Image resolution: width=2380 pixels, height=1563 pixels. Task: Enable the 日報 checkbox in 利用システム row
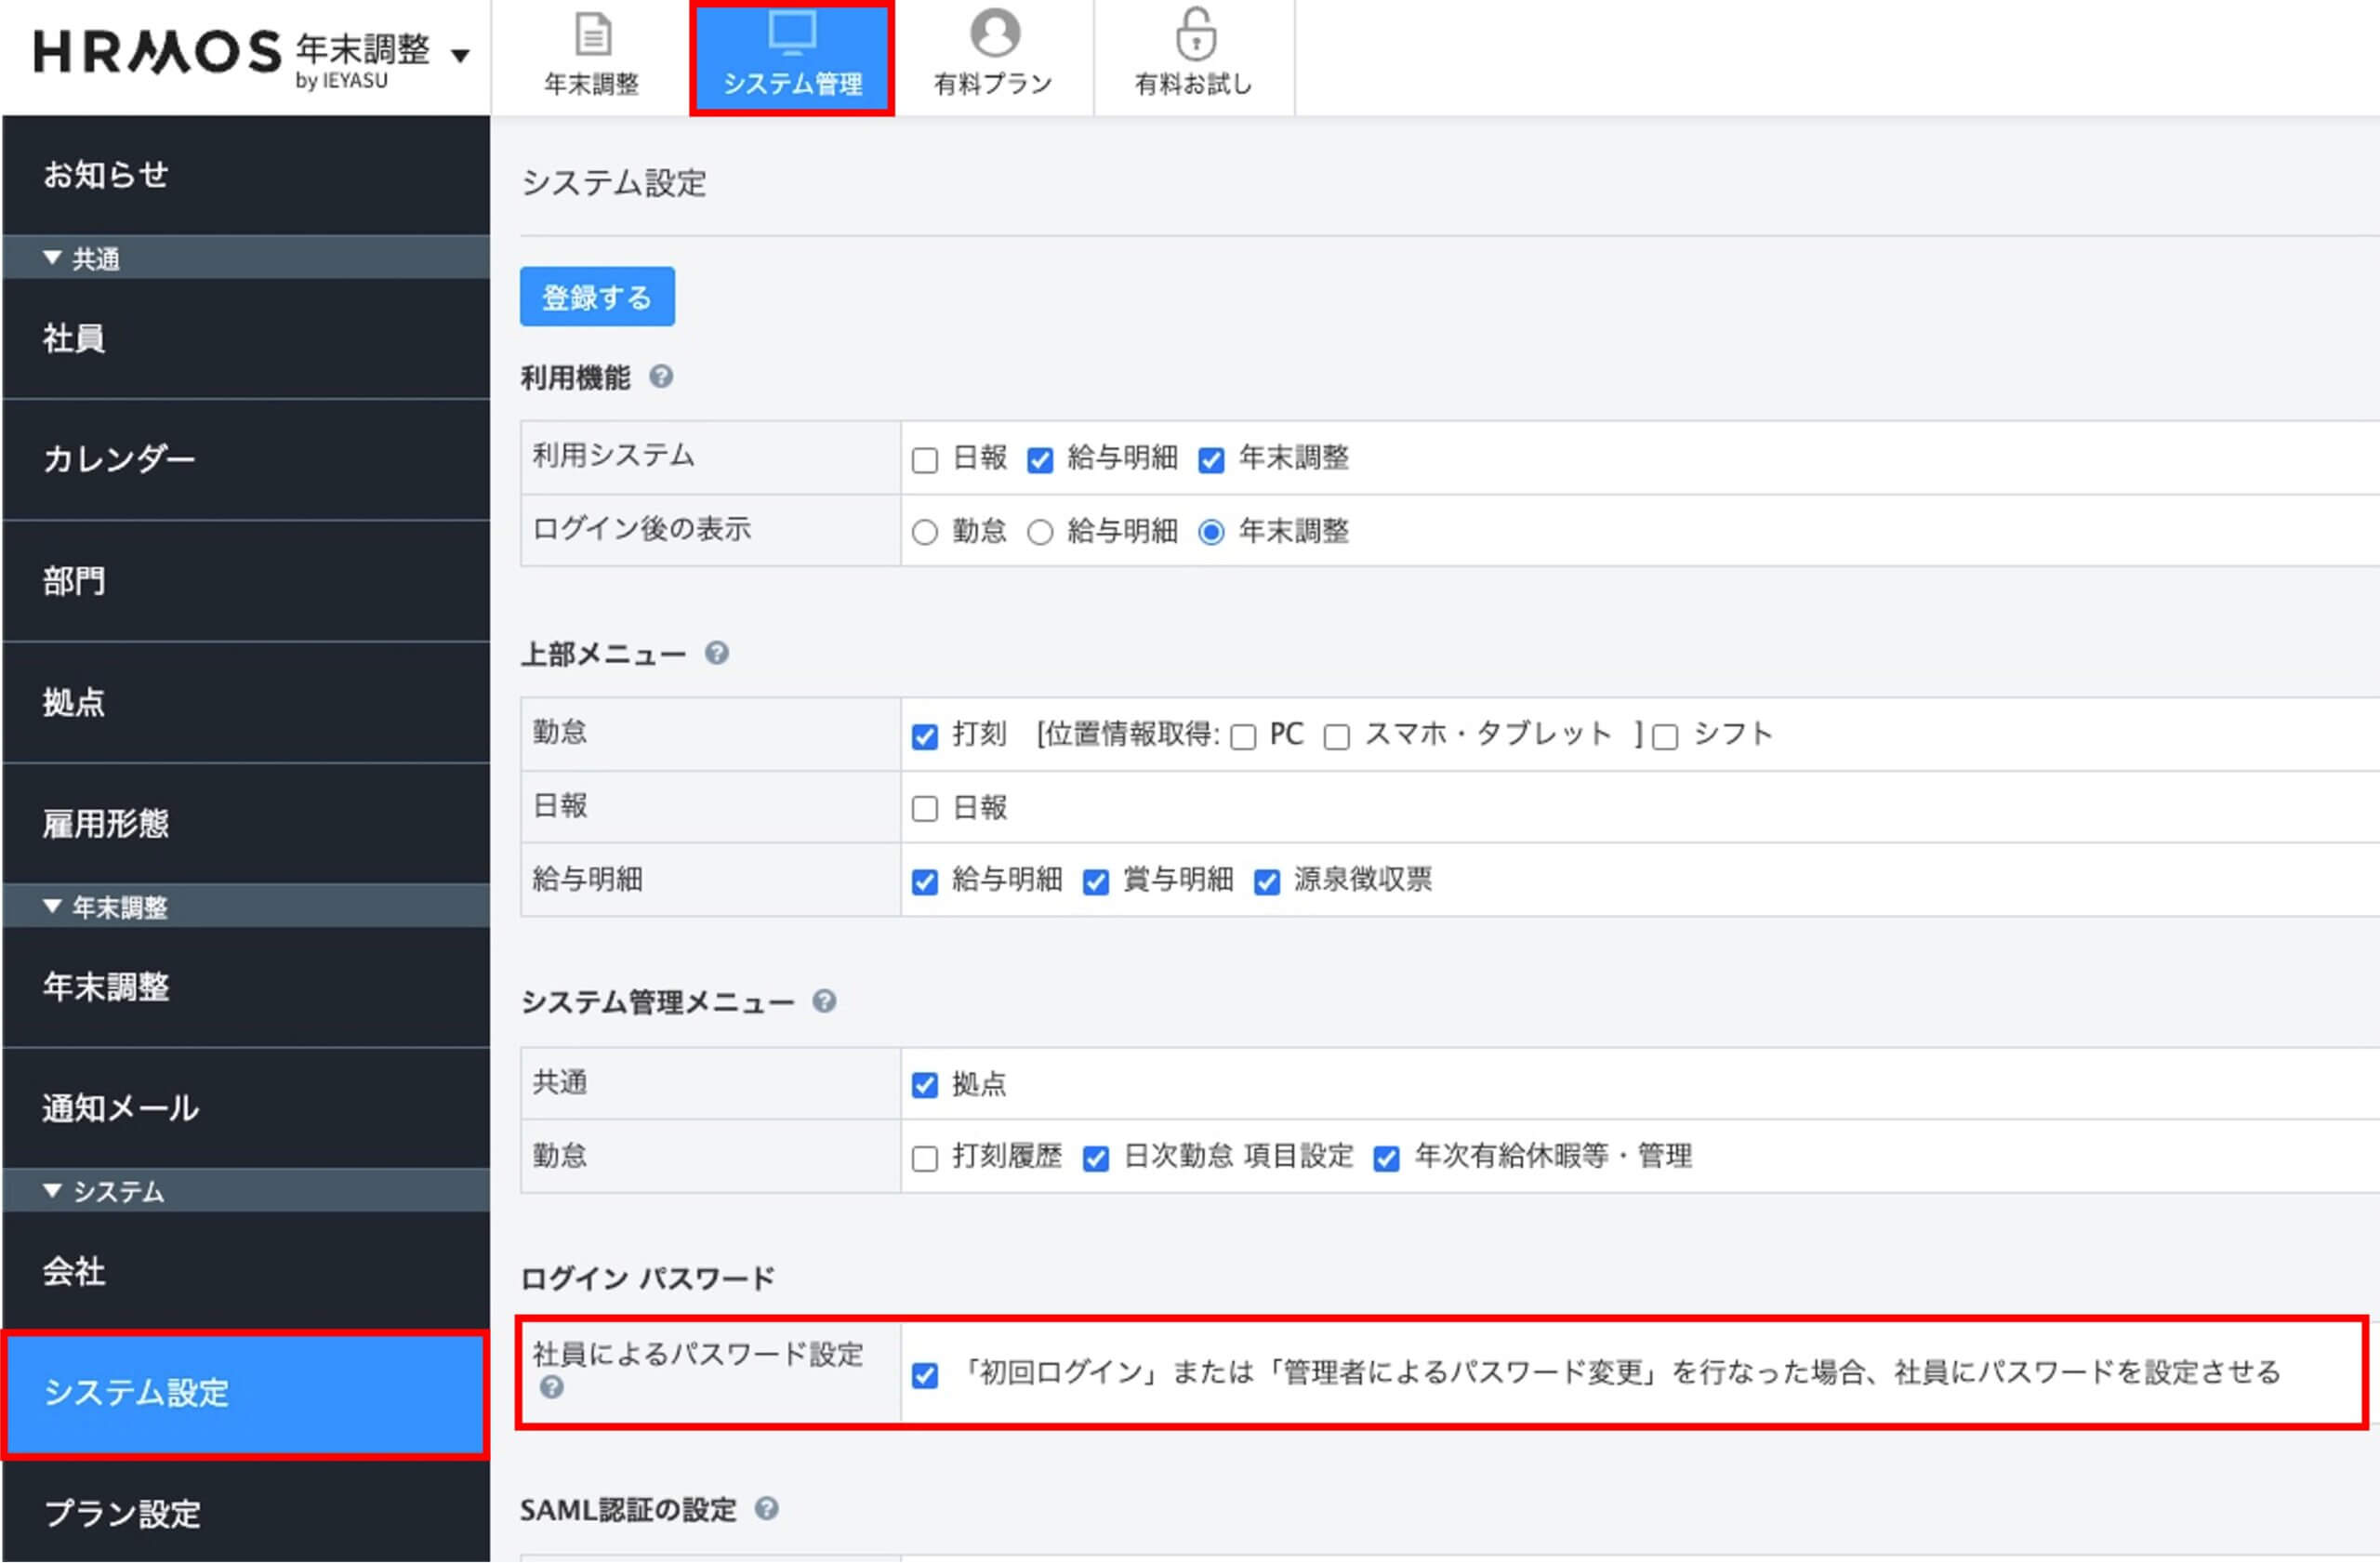(x=925, y=460)
